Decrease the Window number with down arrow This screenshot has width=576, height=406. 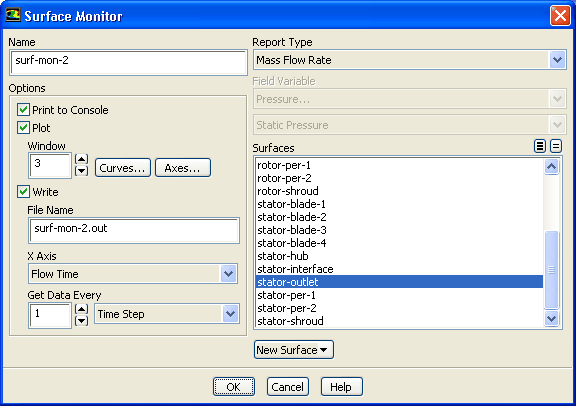81,171
